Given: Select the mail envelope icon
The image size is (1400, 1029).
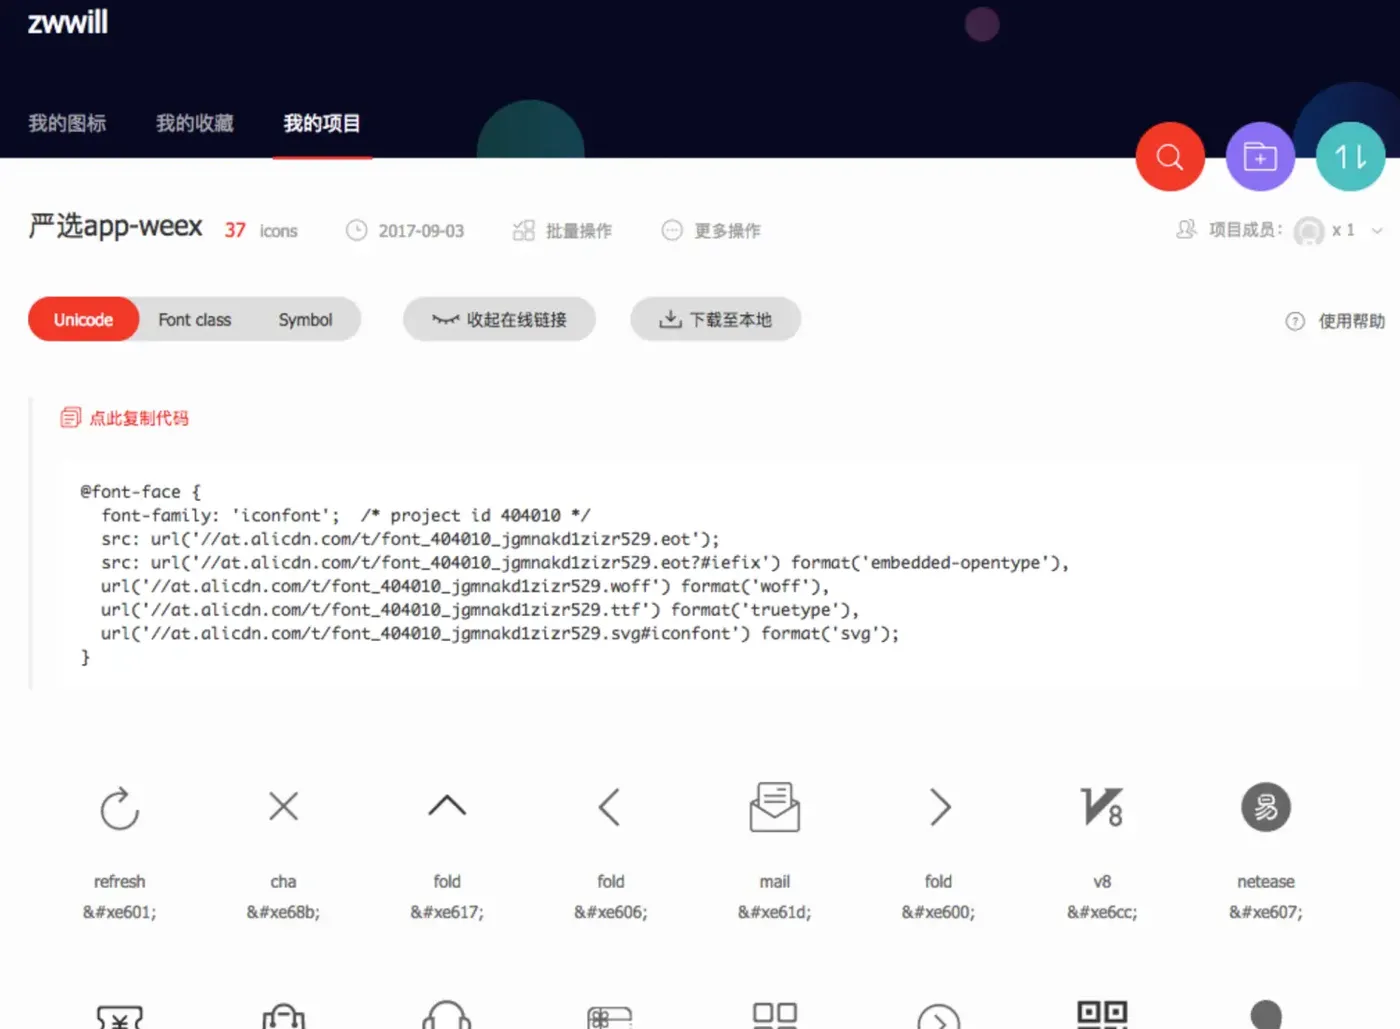Looking at the screenshot, I should 775,807.
